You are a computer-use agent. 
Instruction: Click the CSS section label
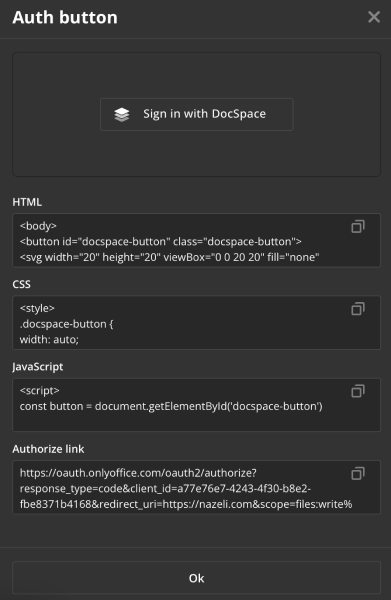[21, 284]
